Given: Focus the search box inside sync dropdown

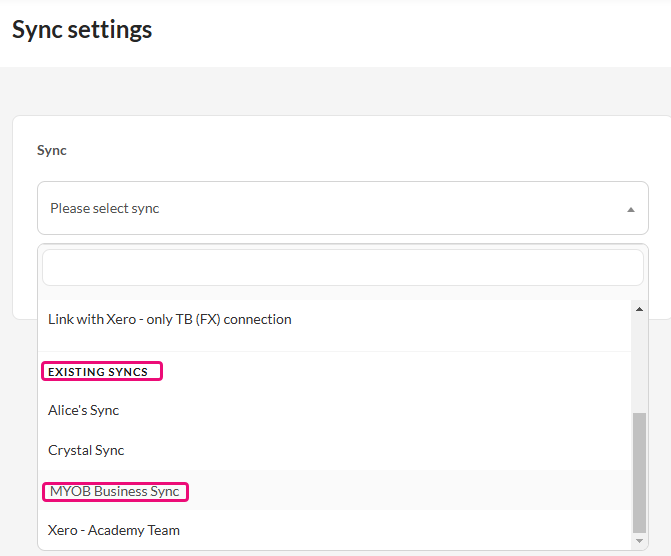Looking at the screenshot, I should pyautogui.click(x=342, y=268).
